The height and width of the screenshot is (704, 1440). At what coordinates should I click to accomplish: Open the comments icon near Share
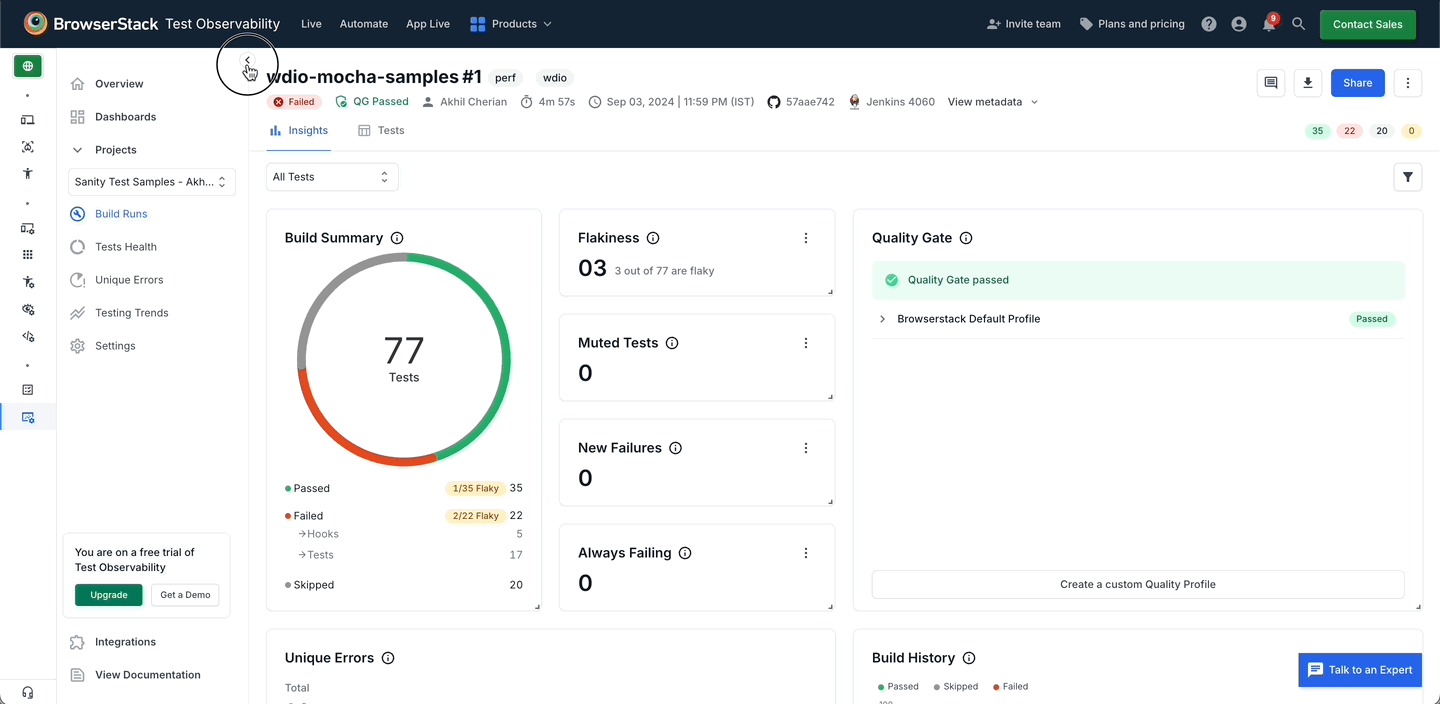pyautogui.click(x=1271, y=83)
